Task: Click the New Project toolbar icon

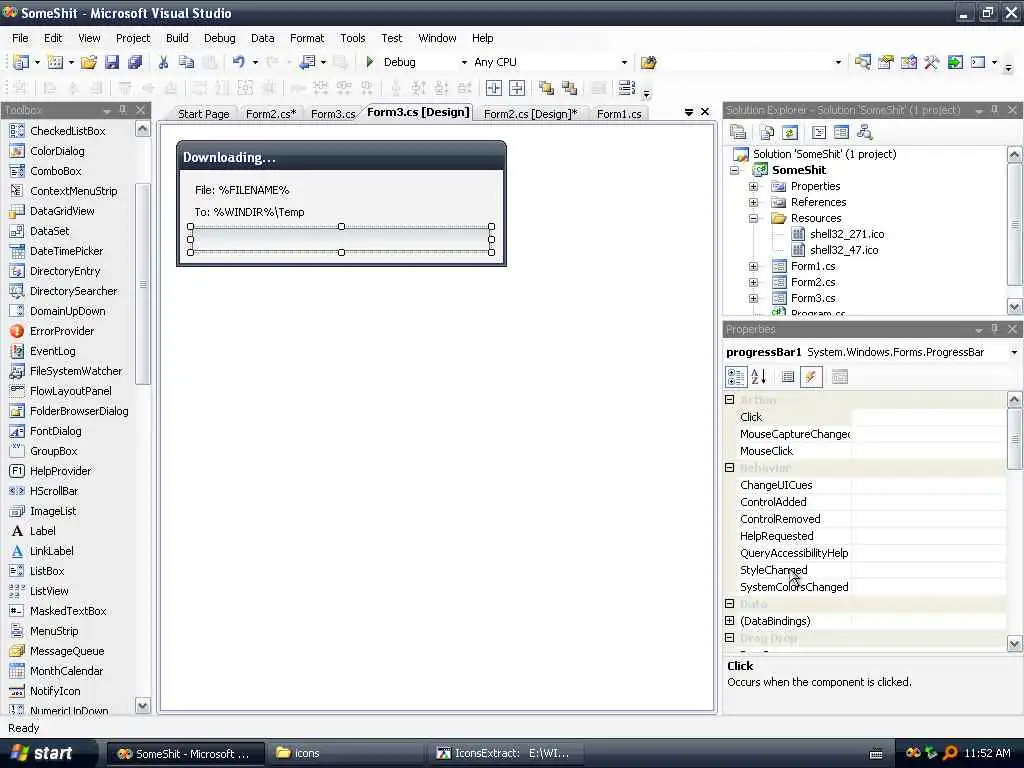Action: click(21, 62)
